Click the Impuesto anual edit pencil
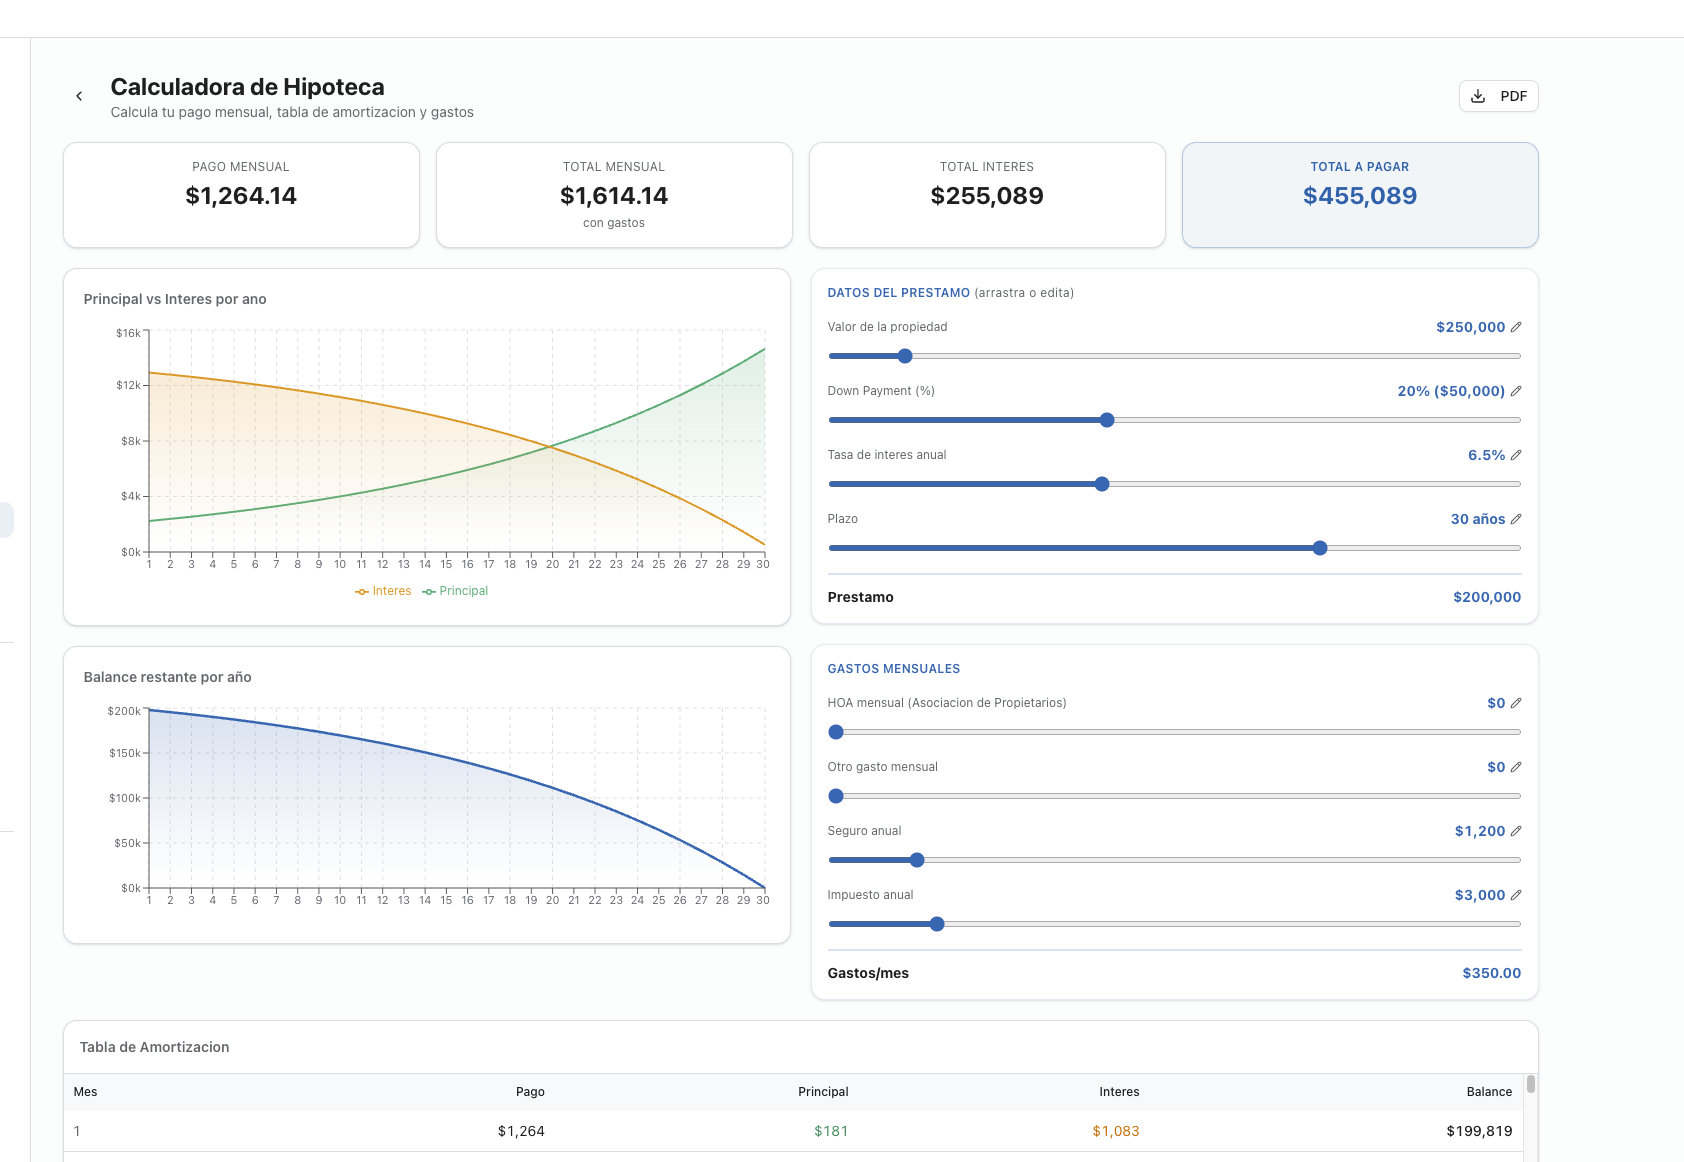The width and height of the screenshot is (1684, 1162). point(1516,895)
